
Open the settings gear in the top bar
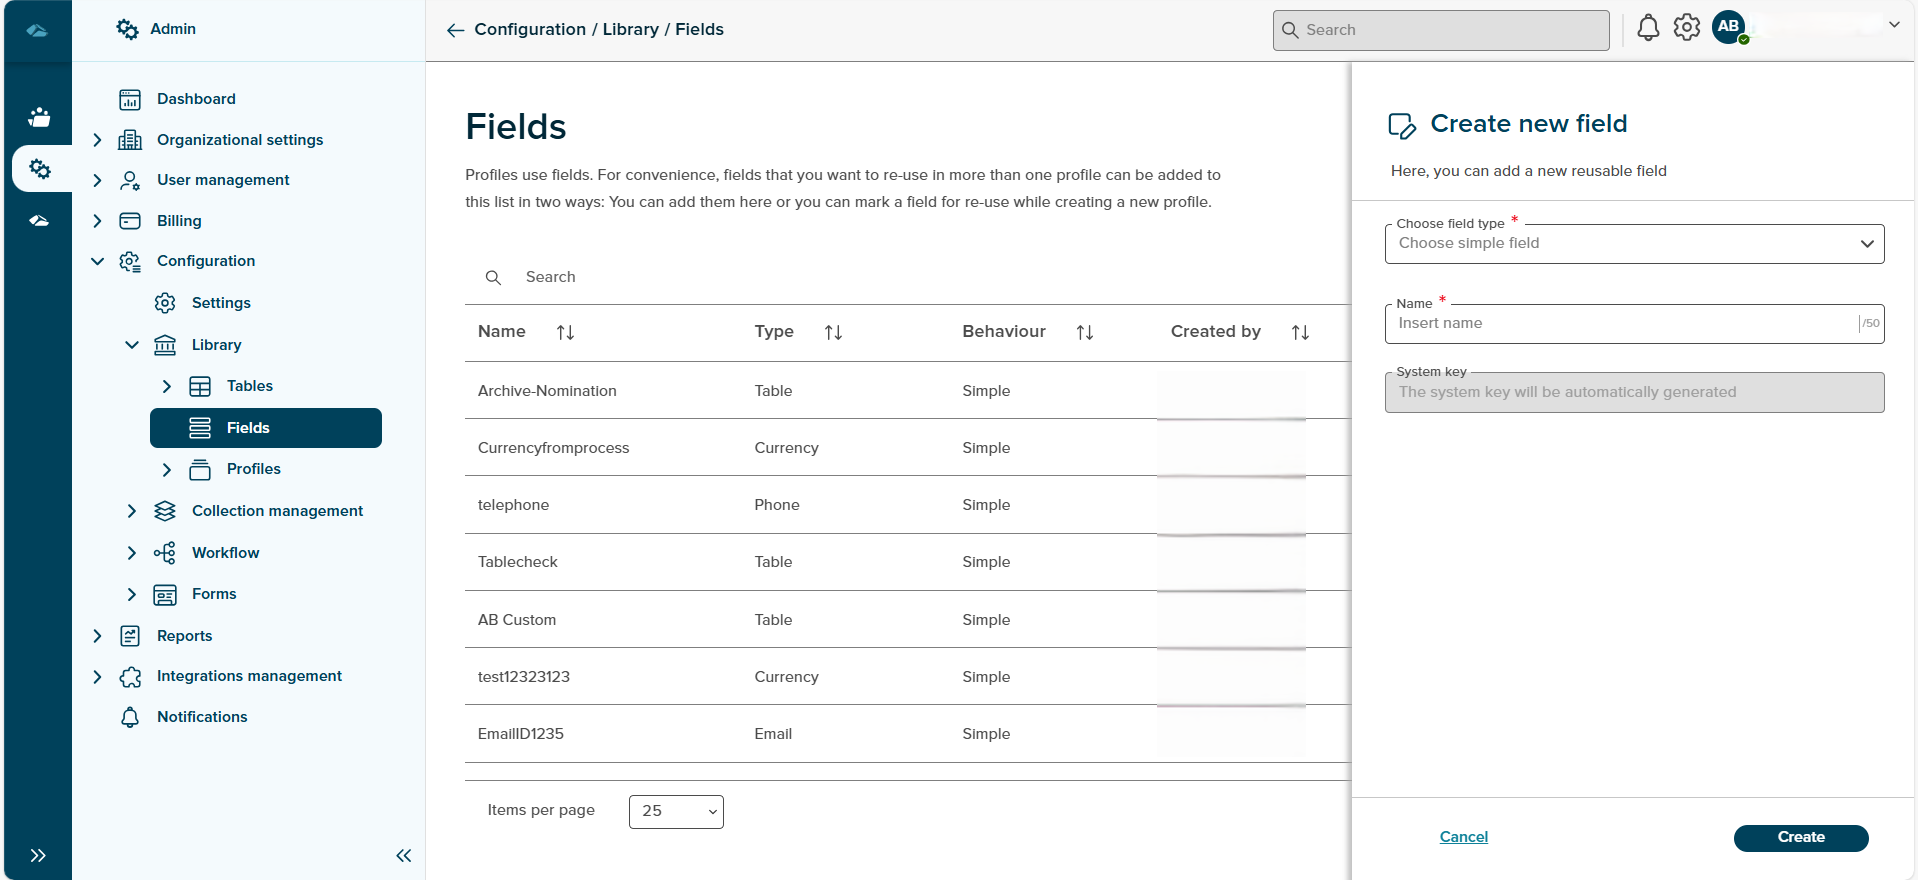tap(1687, 28)
